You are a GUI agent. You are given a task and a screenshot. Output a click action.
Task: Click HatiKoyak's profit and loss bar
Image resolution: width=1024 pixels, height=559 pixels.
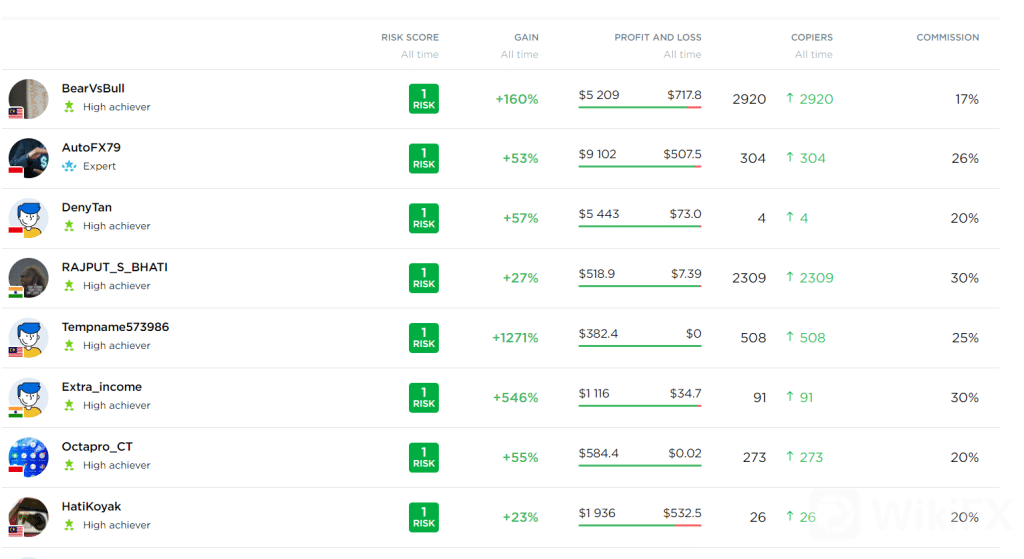click(x=639, y=525)
